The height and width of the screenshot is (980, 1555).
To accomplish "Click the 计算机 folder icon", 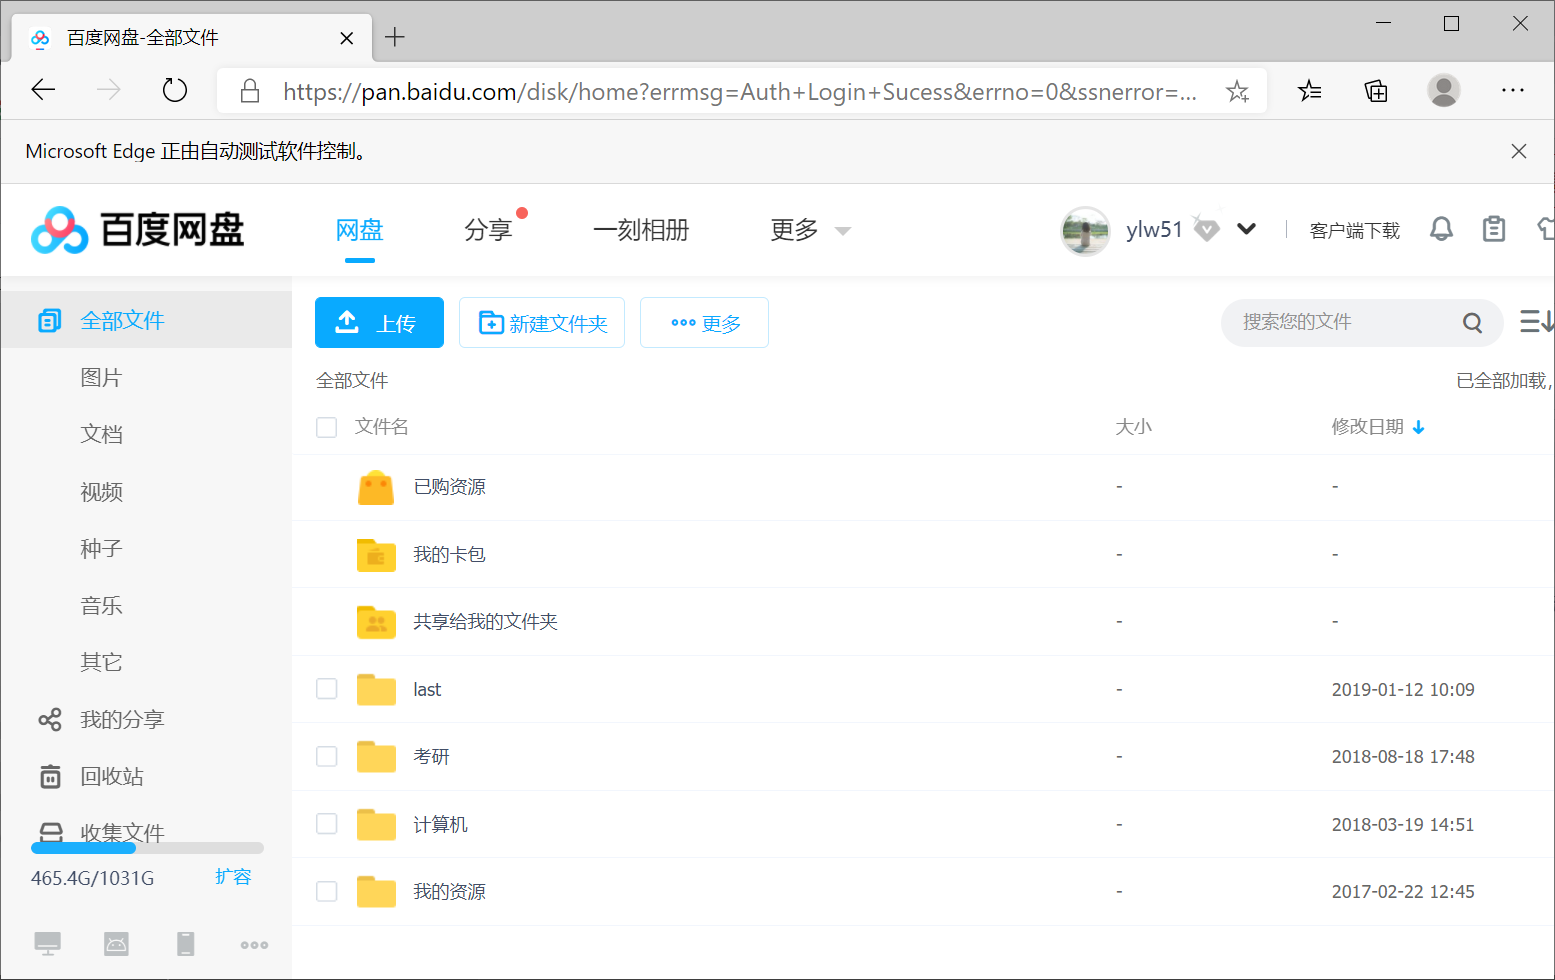I will point(376,824).
